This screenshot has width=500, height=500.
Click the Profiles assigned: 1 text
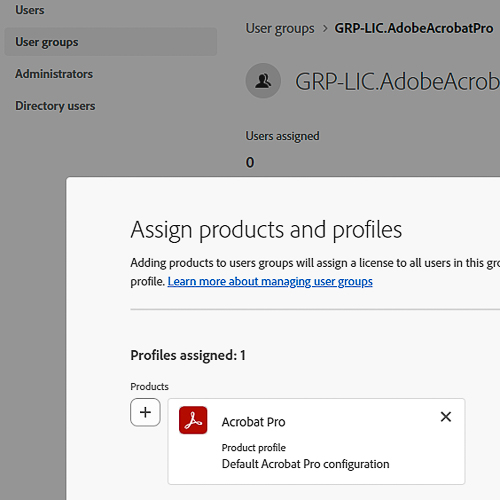188,355
